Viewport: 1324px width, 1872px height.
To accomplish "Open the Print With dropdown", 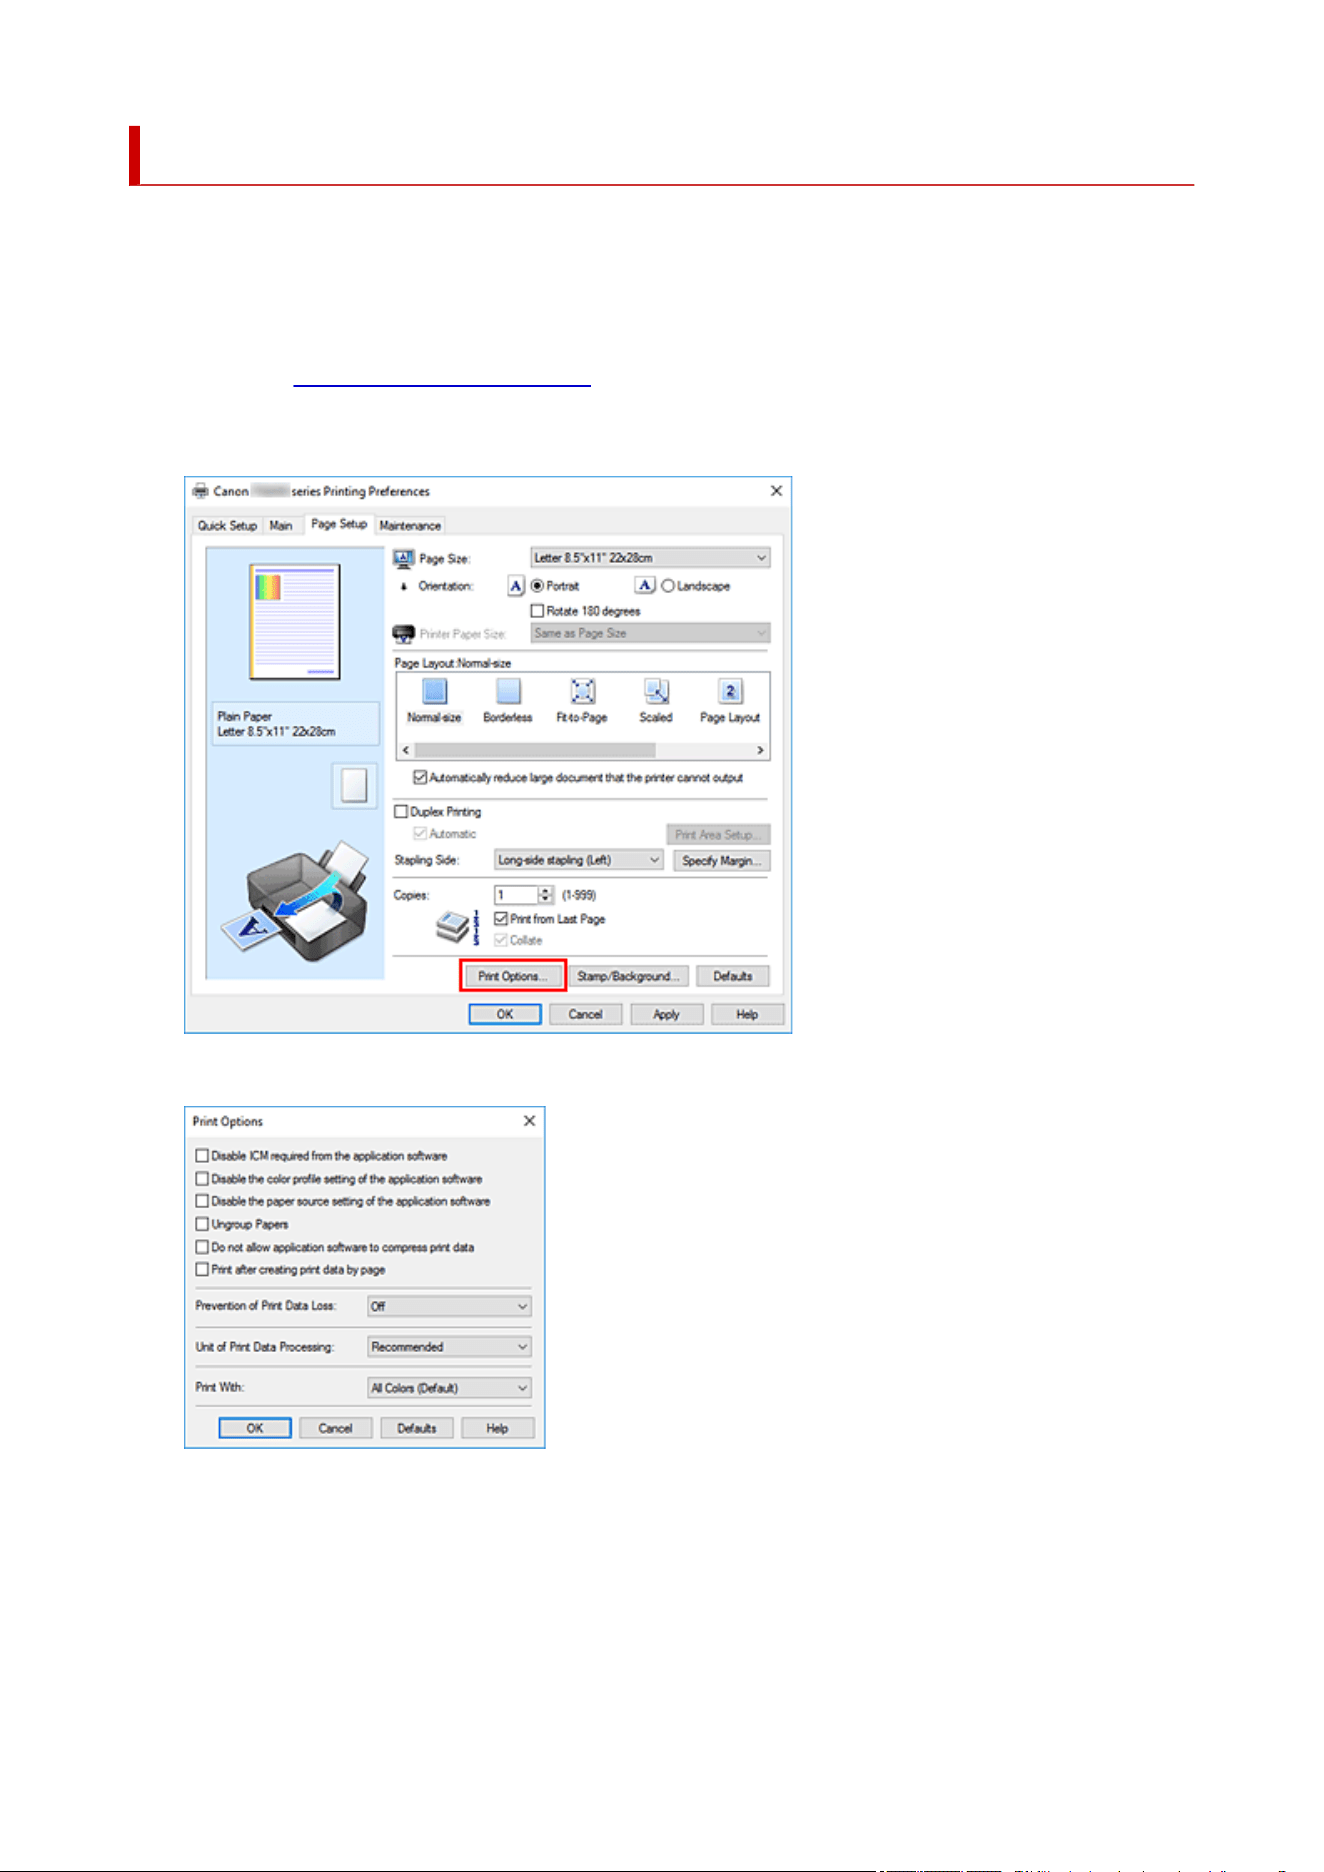I will (x=449, y=1388).
